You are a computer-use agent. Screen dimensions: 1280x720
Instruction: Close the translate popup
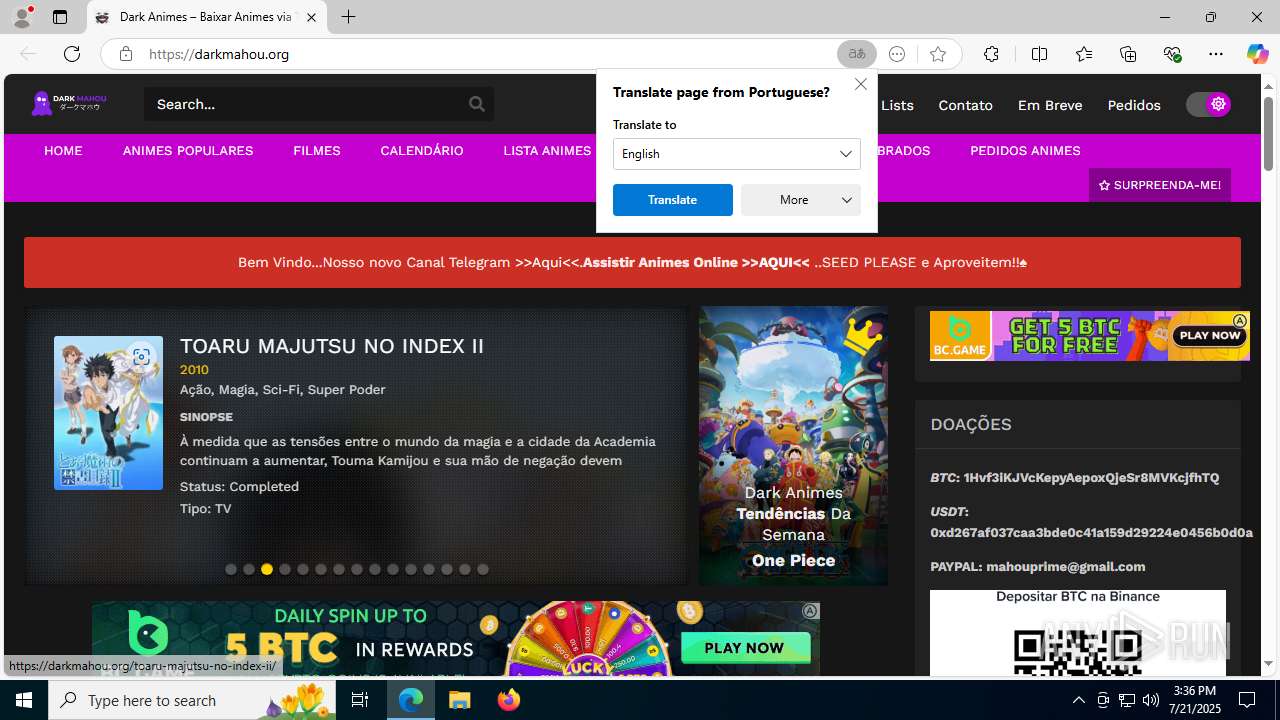[x=861, y=84]
